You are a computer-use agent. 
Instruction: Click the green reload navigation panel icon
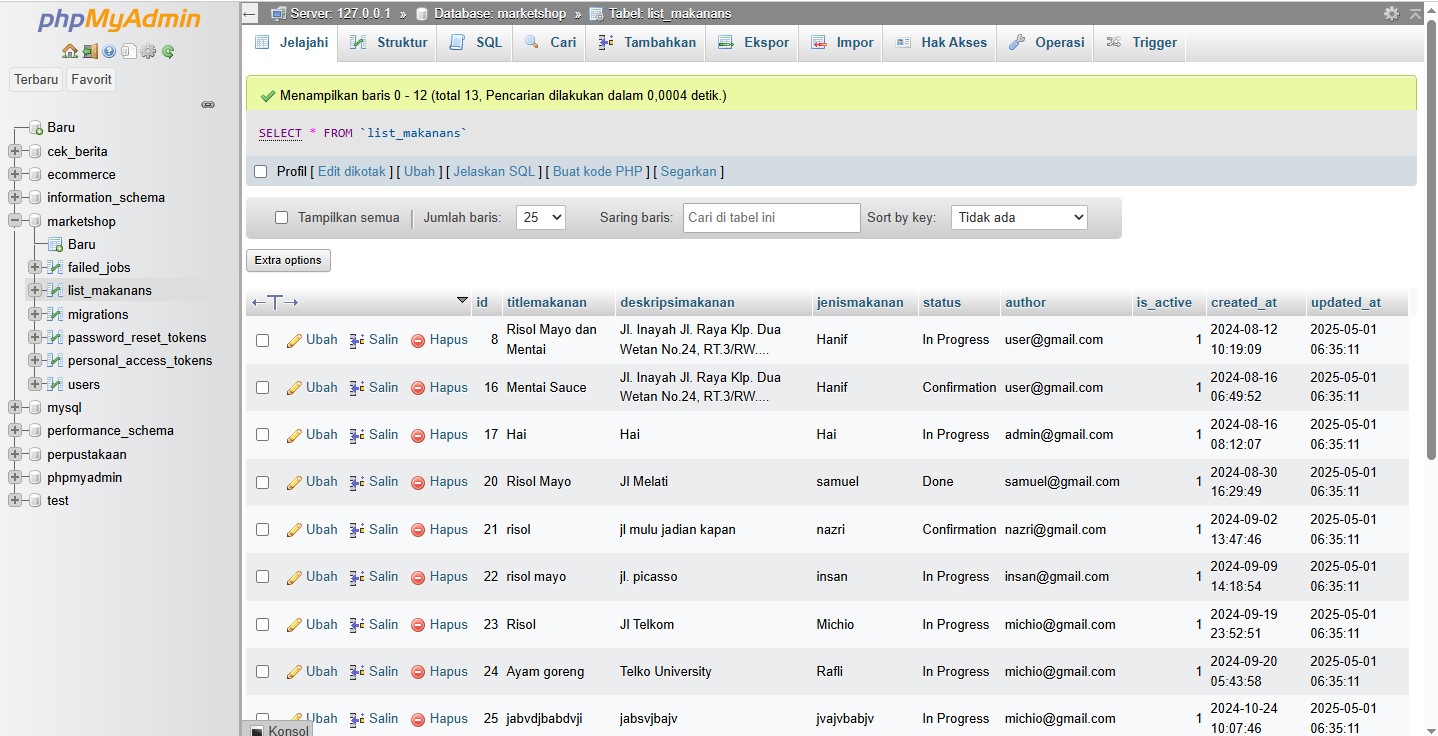pos(168,52)
